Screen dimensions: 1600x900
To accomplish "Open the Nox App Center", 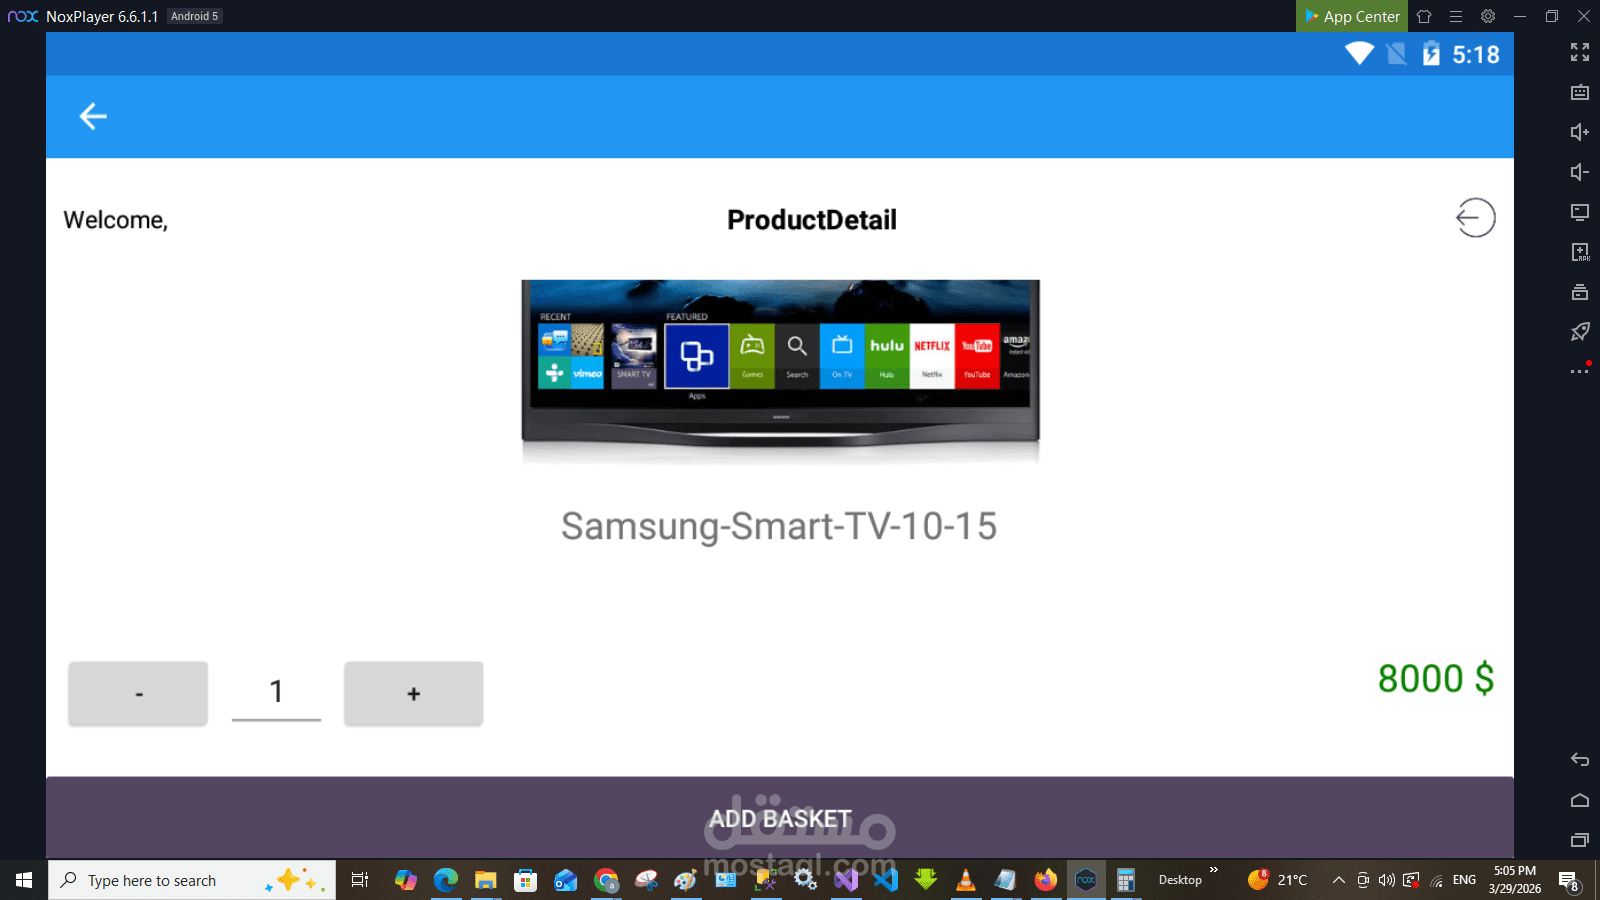I will point(1352,16).
